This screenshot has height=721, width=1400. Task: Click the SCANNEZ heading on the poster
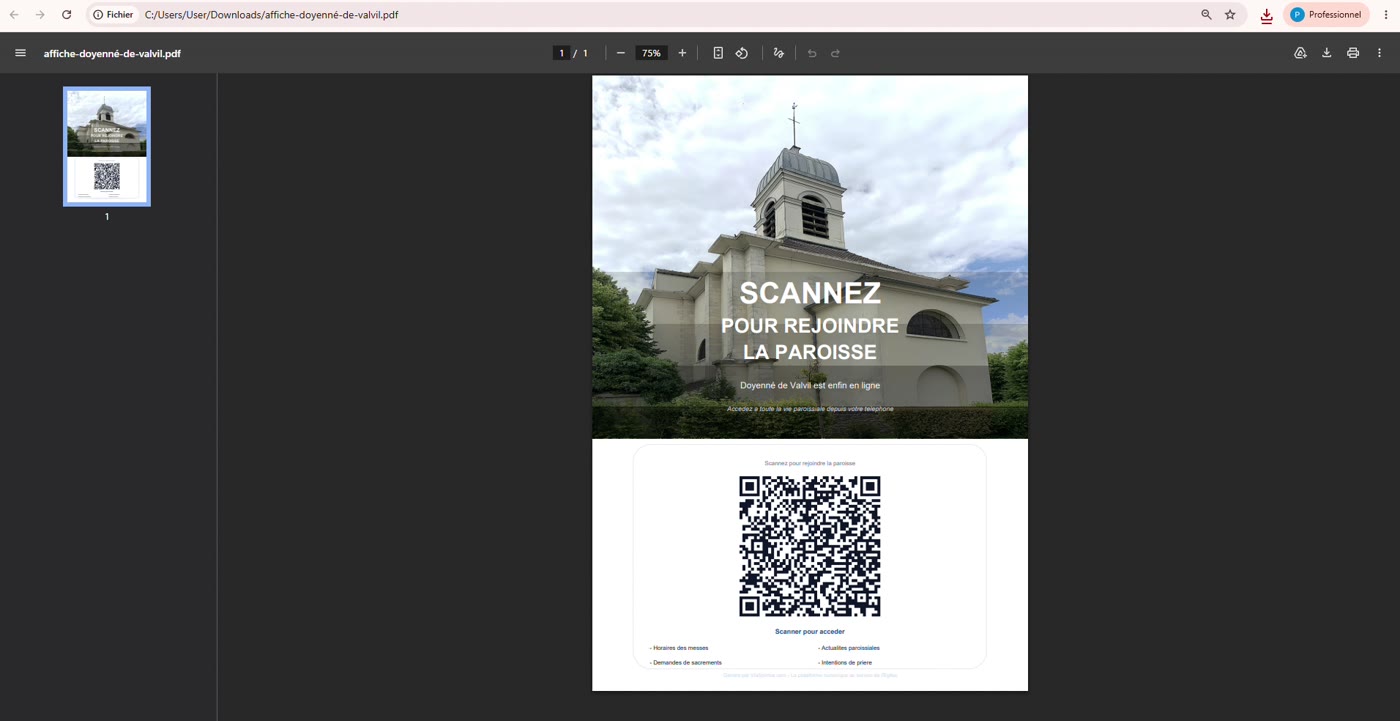click(x=810, y=293)
